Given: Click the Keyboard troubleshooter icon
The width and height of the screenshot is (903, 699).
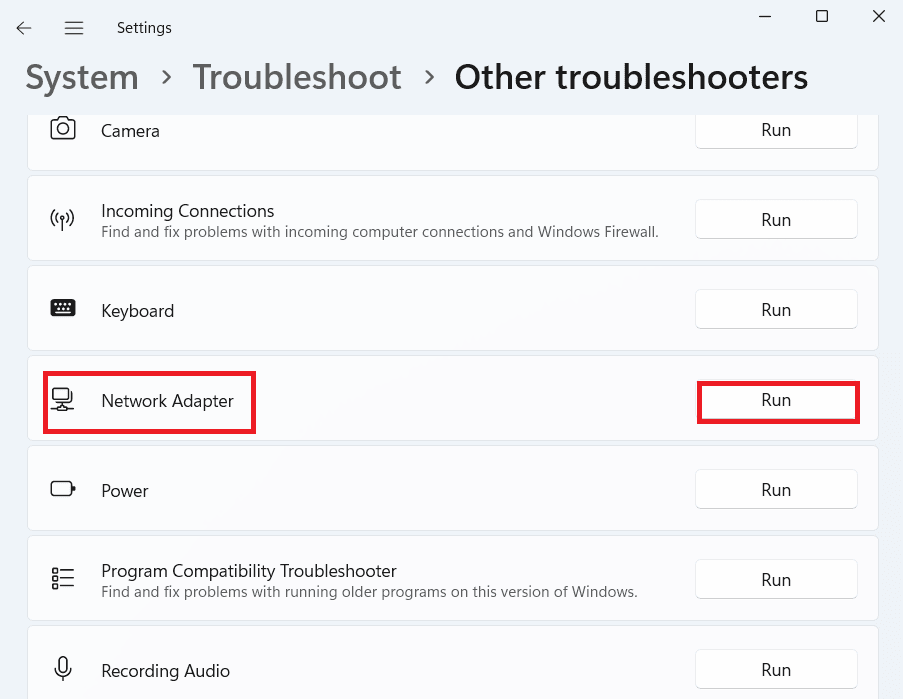Looking at the screenshot, I should tap(63, 308).
